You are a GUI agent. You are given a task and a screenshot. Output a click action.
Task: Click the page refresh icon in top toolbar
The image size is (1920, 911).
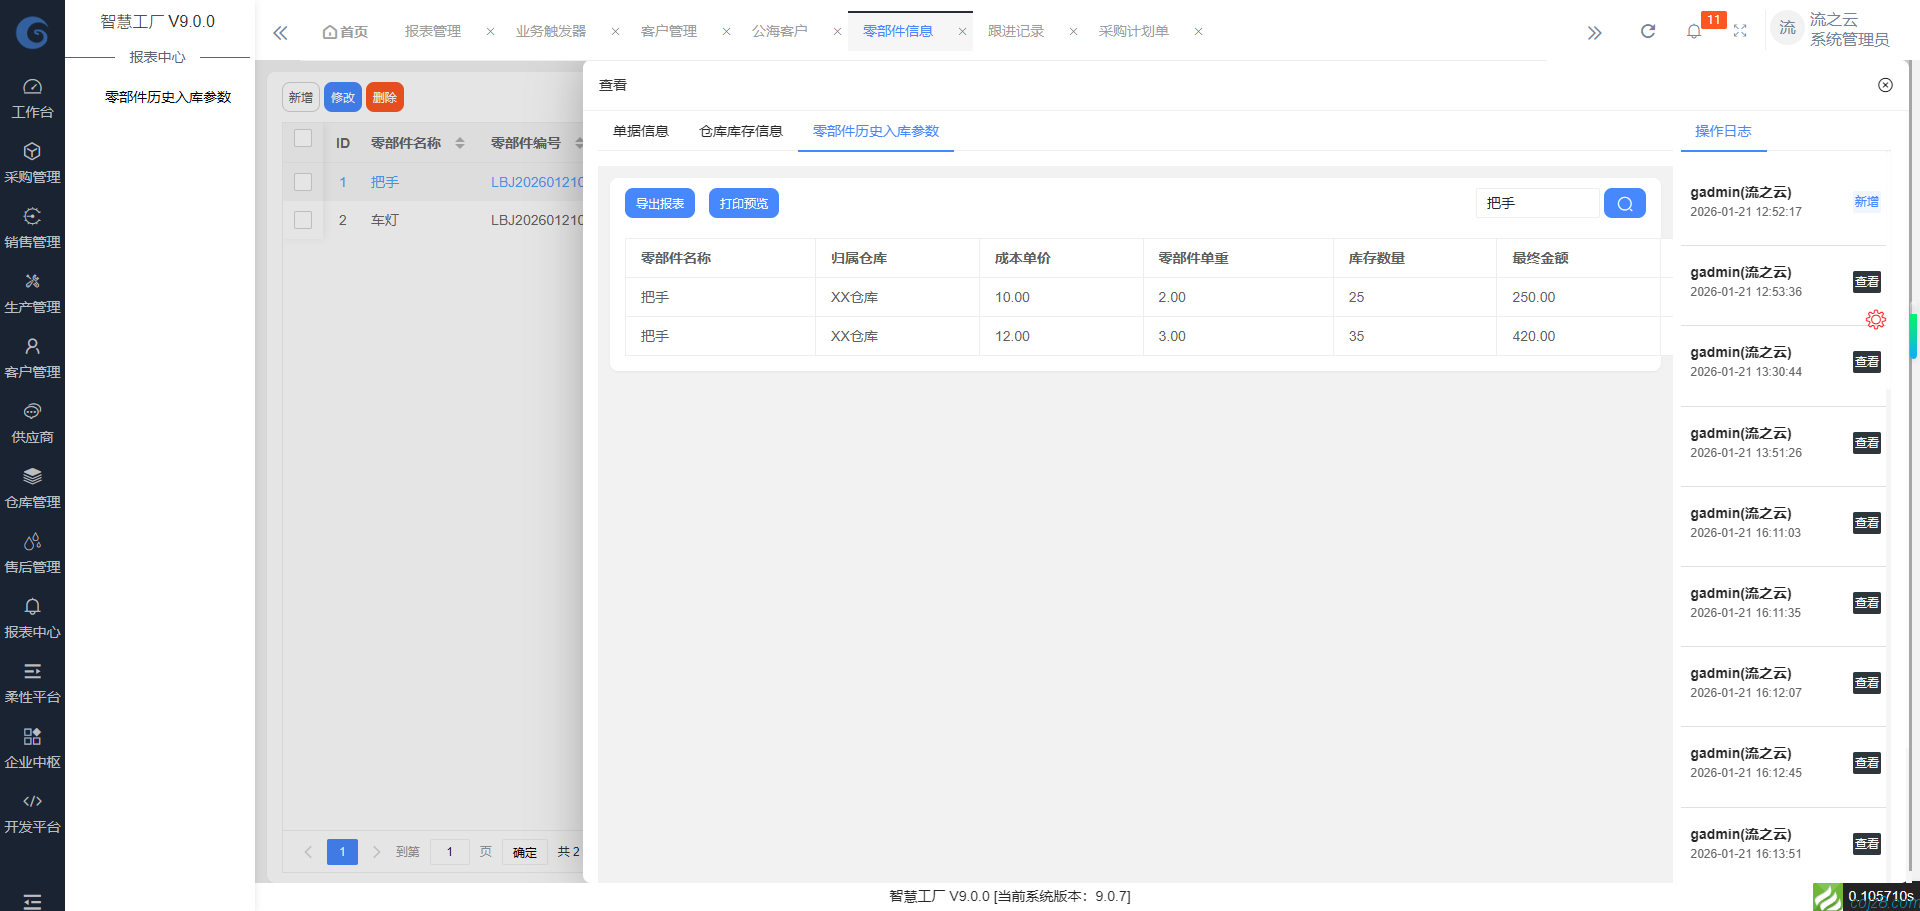(1647, 31)
